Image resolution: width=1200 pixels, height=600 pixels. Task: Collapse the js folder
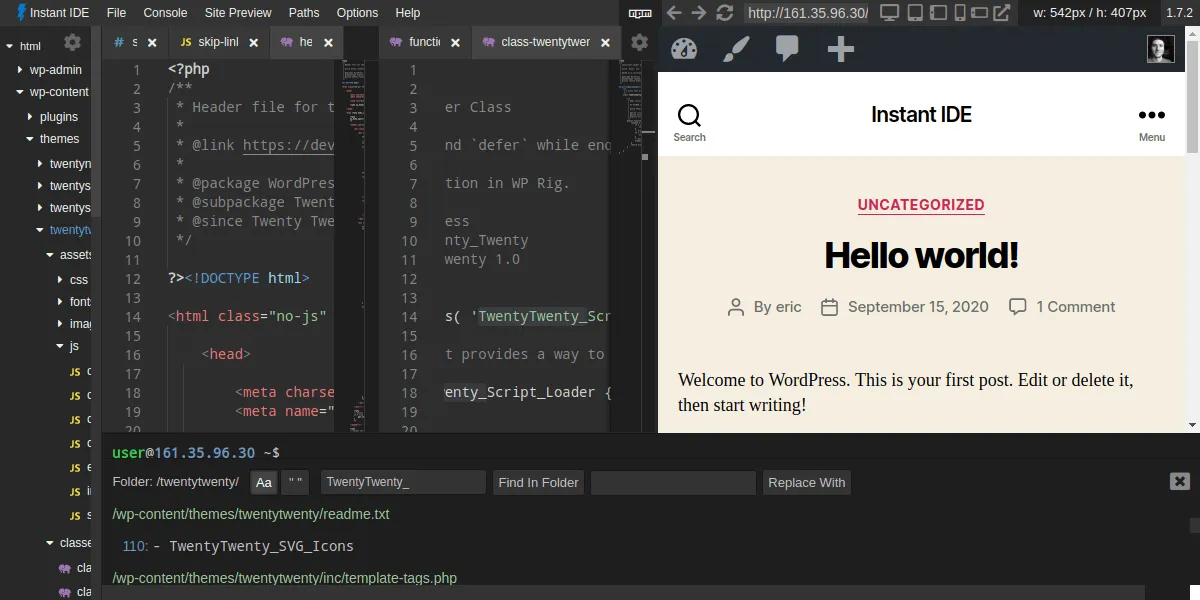click(x=60, y=346)
